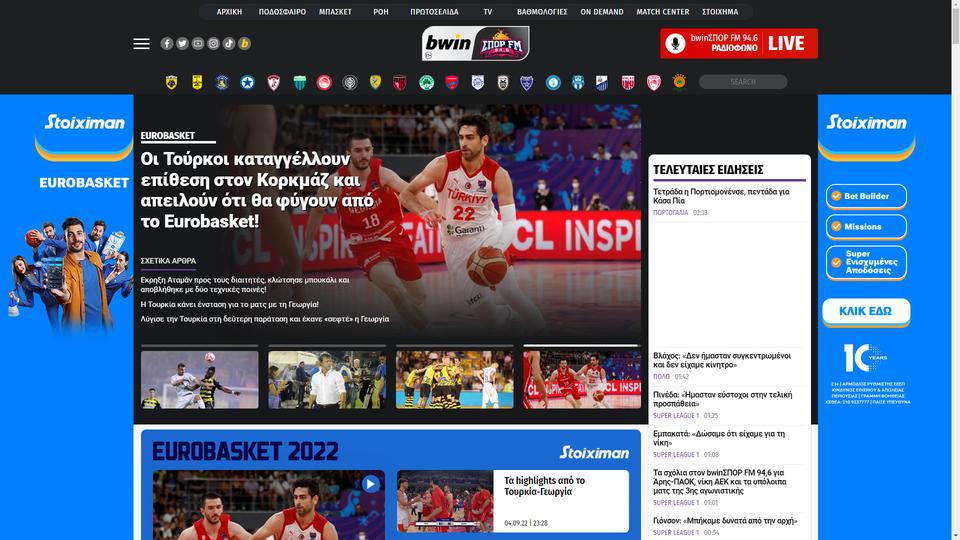
Task: Open the ΡΟΗ menu item
Action: coord(381,12)
